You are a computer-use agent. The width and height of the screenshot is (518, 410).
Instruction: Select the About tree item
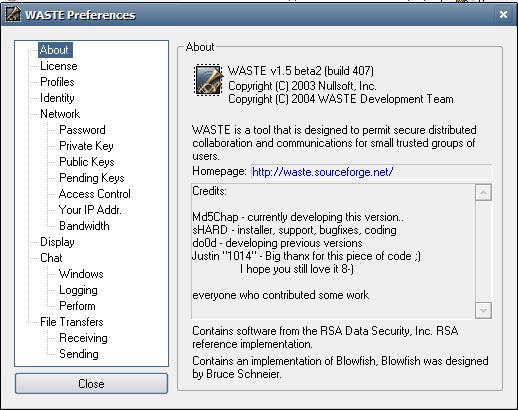point(55,50)
